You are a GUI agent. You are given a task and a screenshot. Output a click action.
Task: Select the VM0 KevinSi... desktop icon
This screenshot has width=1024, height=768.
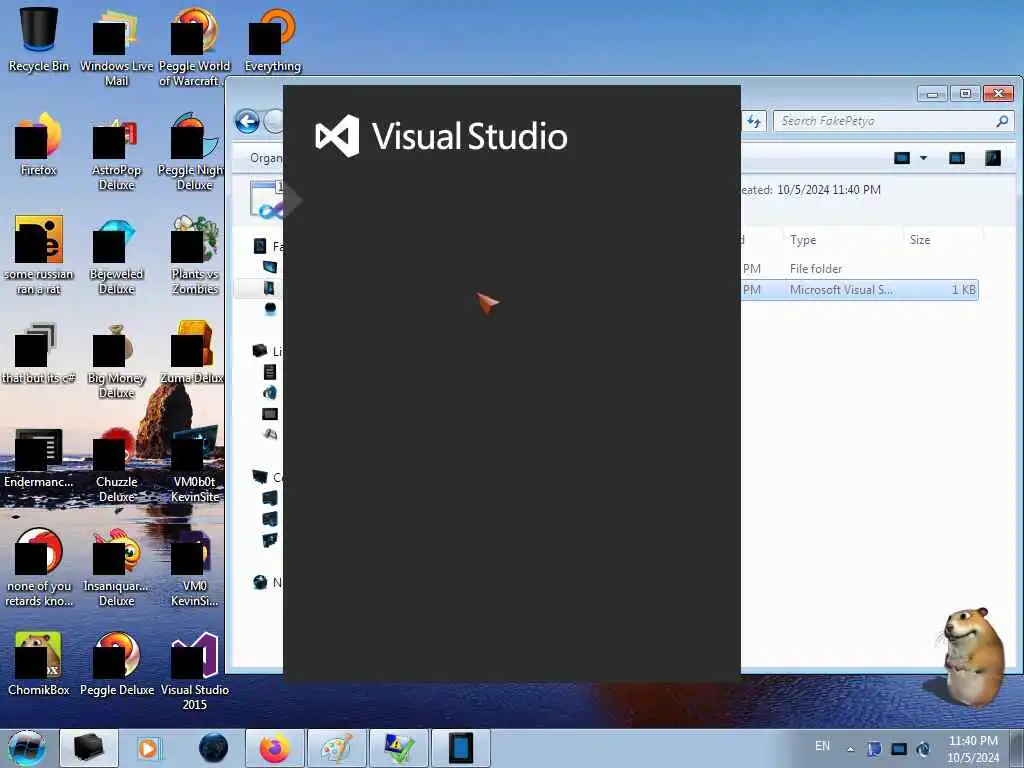[194, 567]
